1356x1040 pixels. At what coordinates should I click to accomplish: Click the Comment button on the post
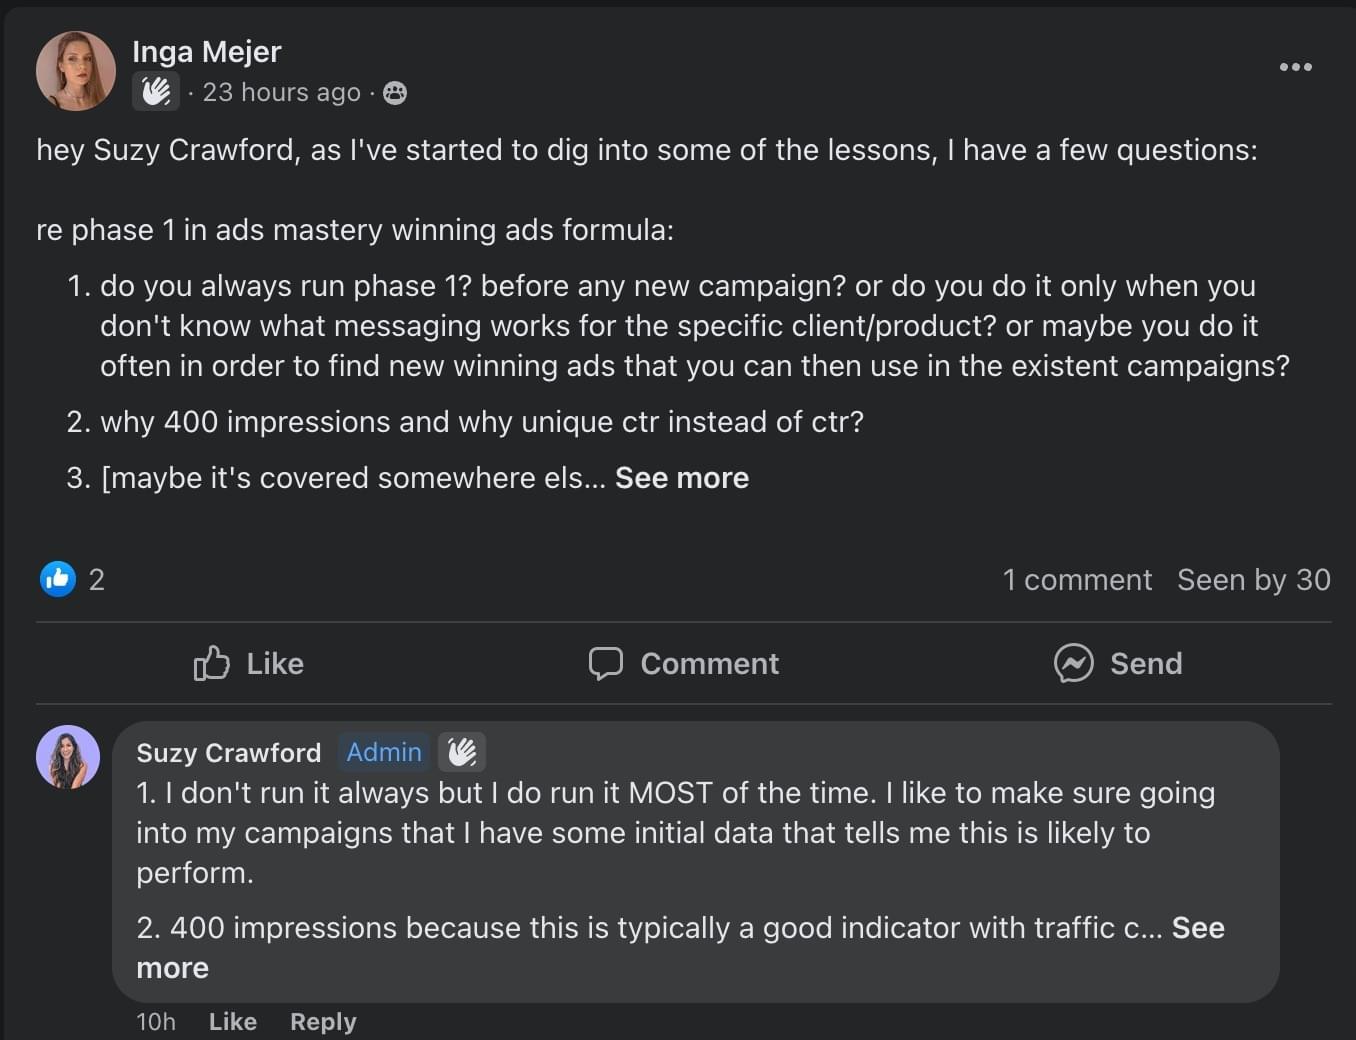pos(684,663)
